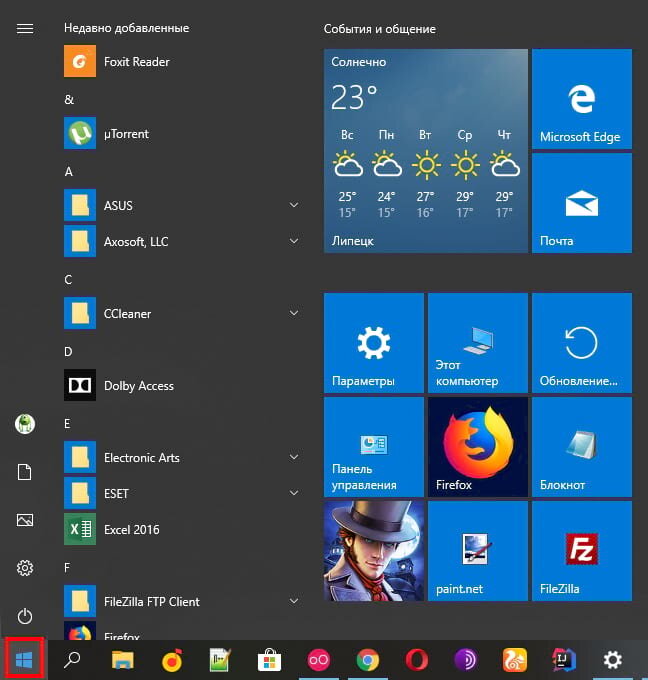Image resolution: width=648 pixels, height=680 pixels.
Task: Open the Этот компьютер tile
Action: [478, 343]
